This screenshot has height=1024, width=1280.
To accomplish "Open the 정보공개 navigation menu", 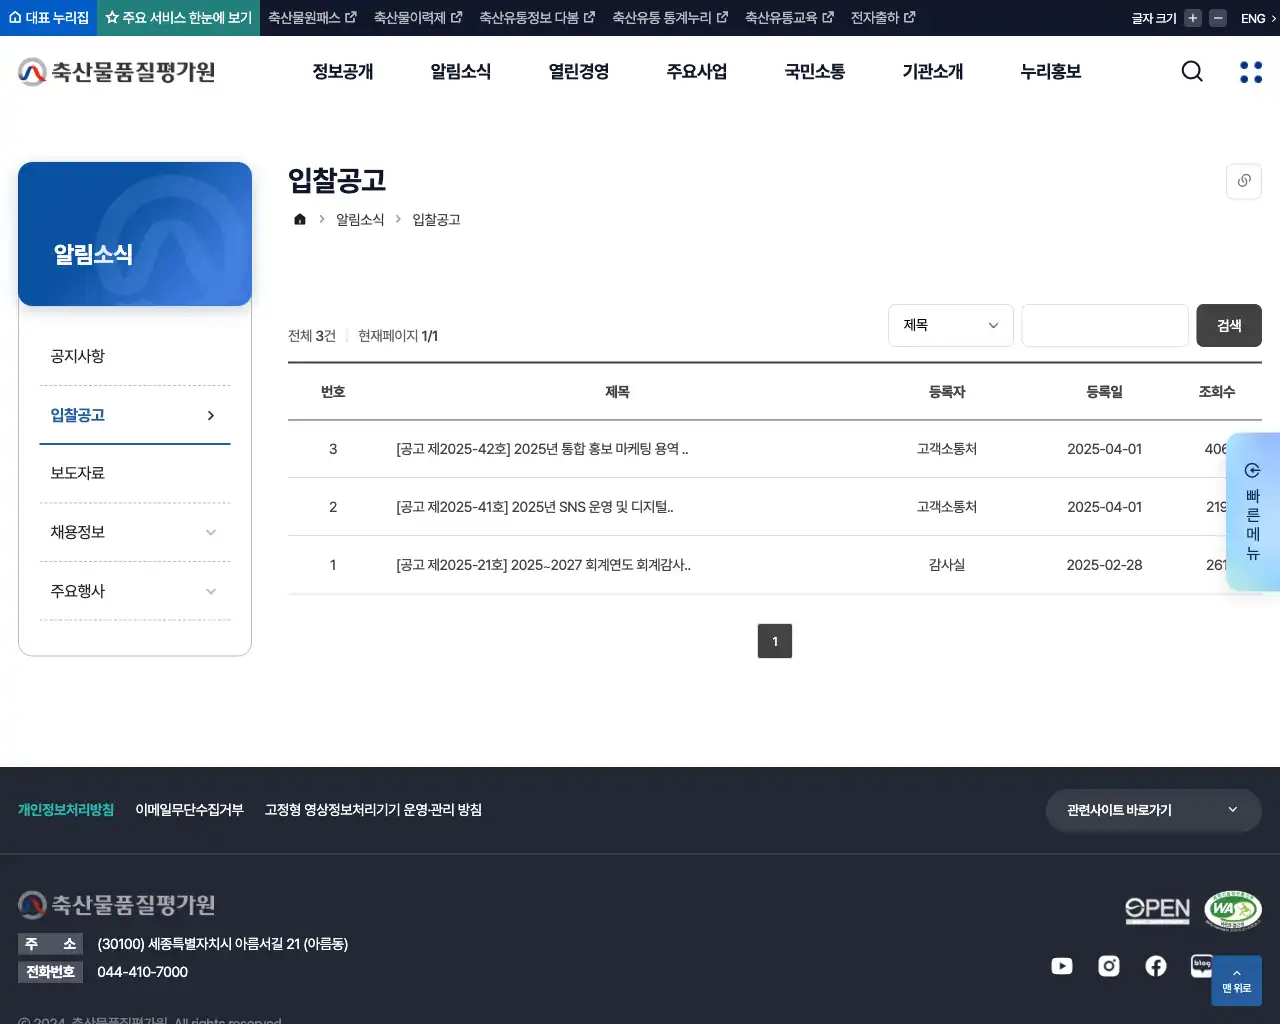I will click(343, 71).
